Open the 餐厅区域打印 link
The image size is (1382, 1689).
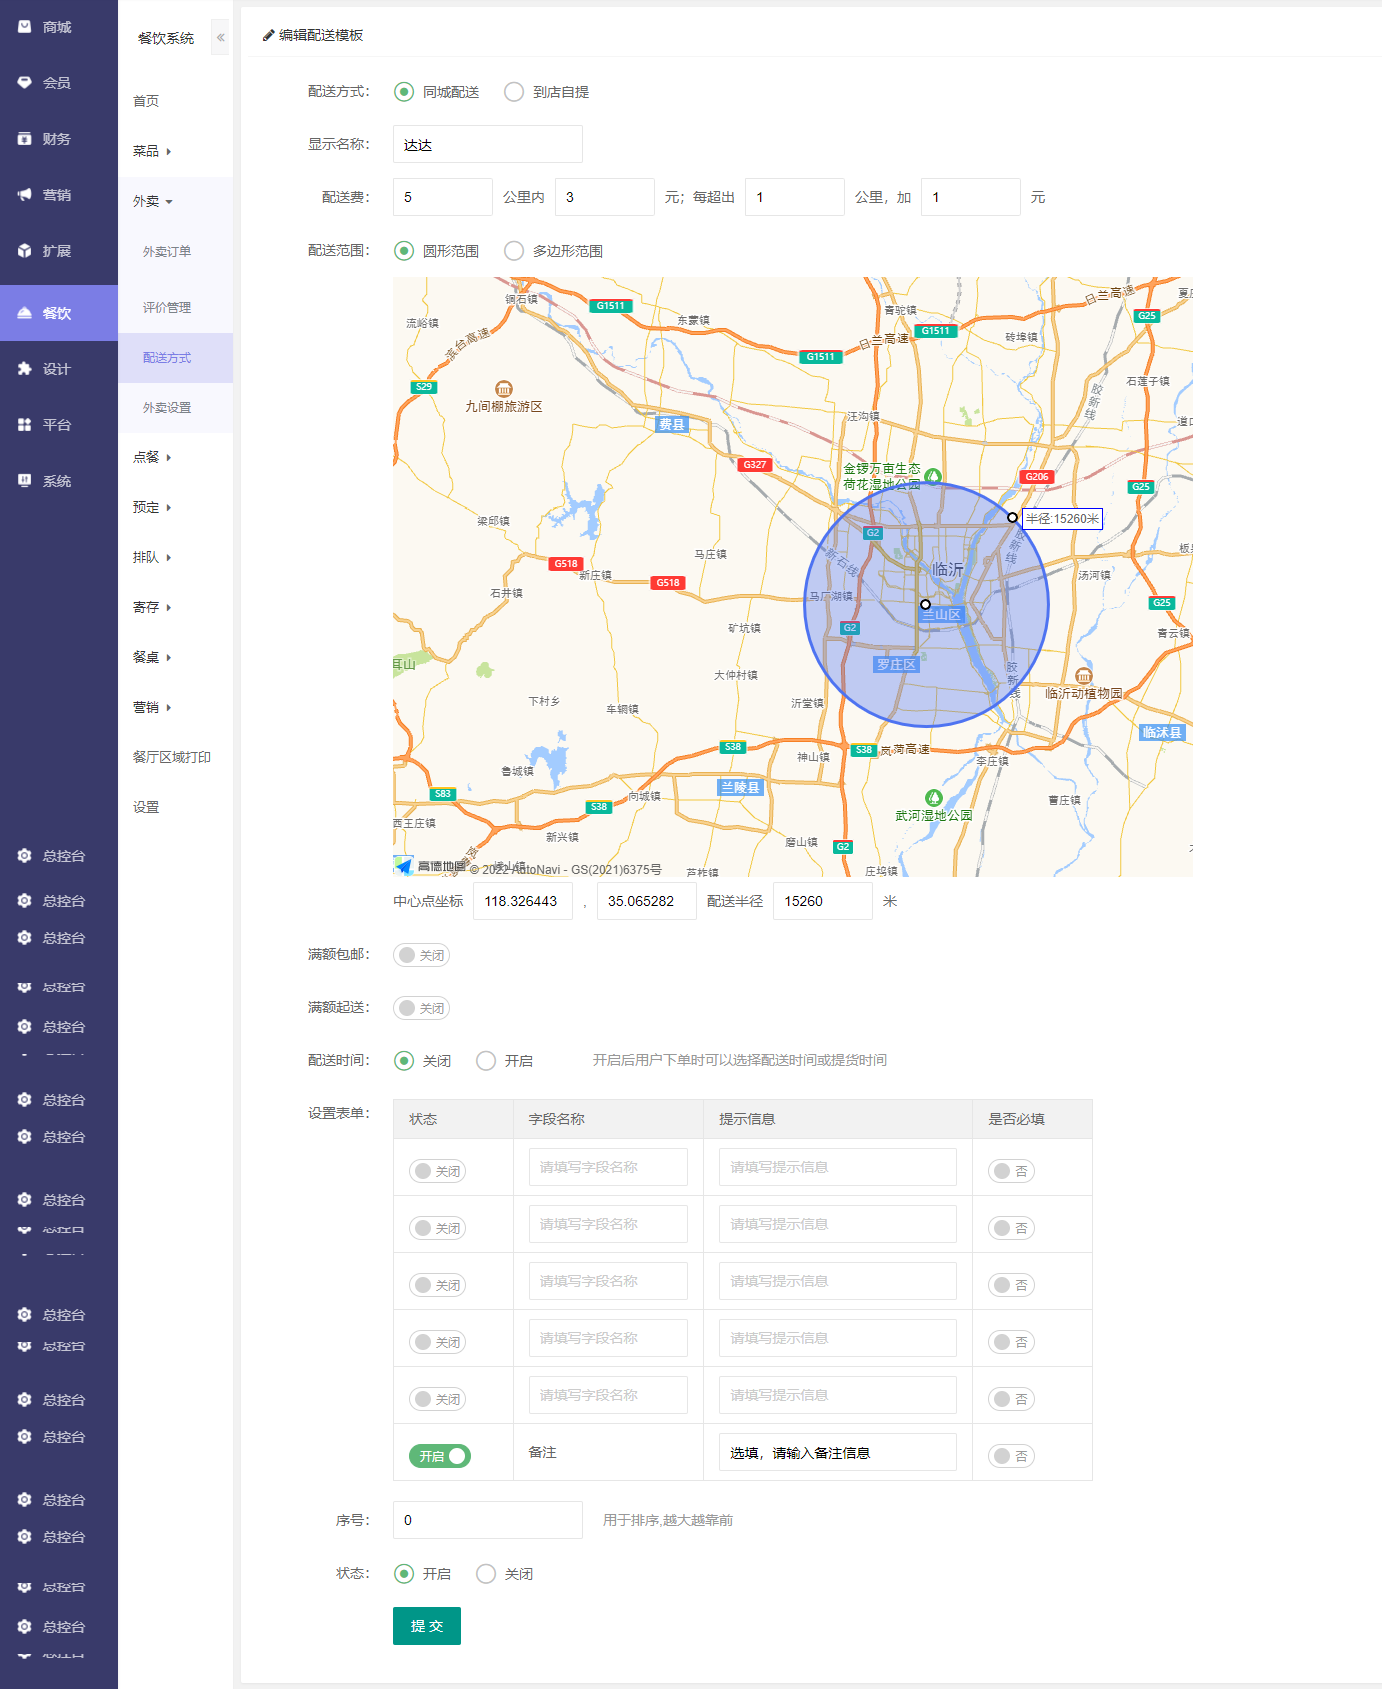click(x=172, y=757)
